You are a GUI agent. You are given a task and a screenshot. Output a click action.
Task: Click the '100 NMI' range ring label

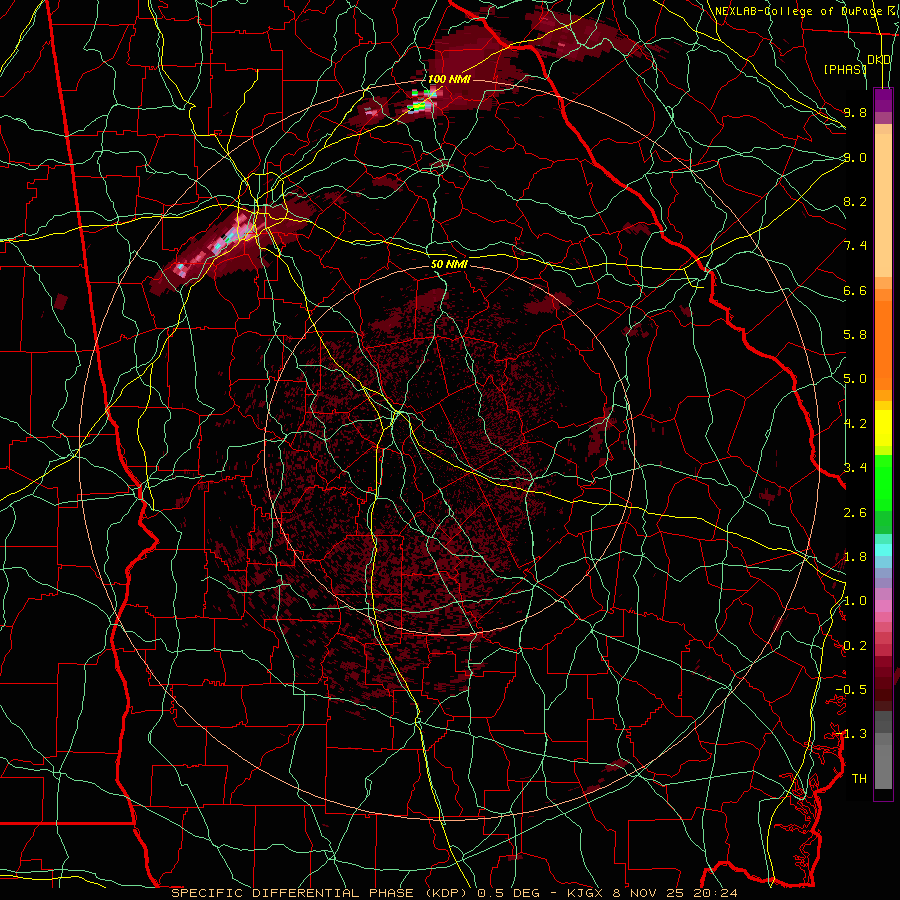click(x=449, y=79)
